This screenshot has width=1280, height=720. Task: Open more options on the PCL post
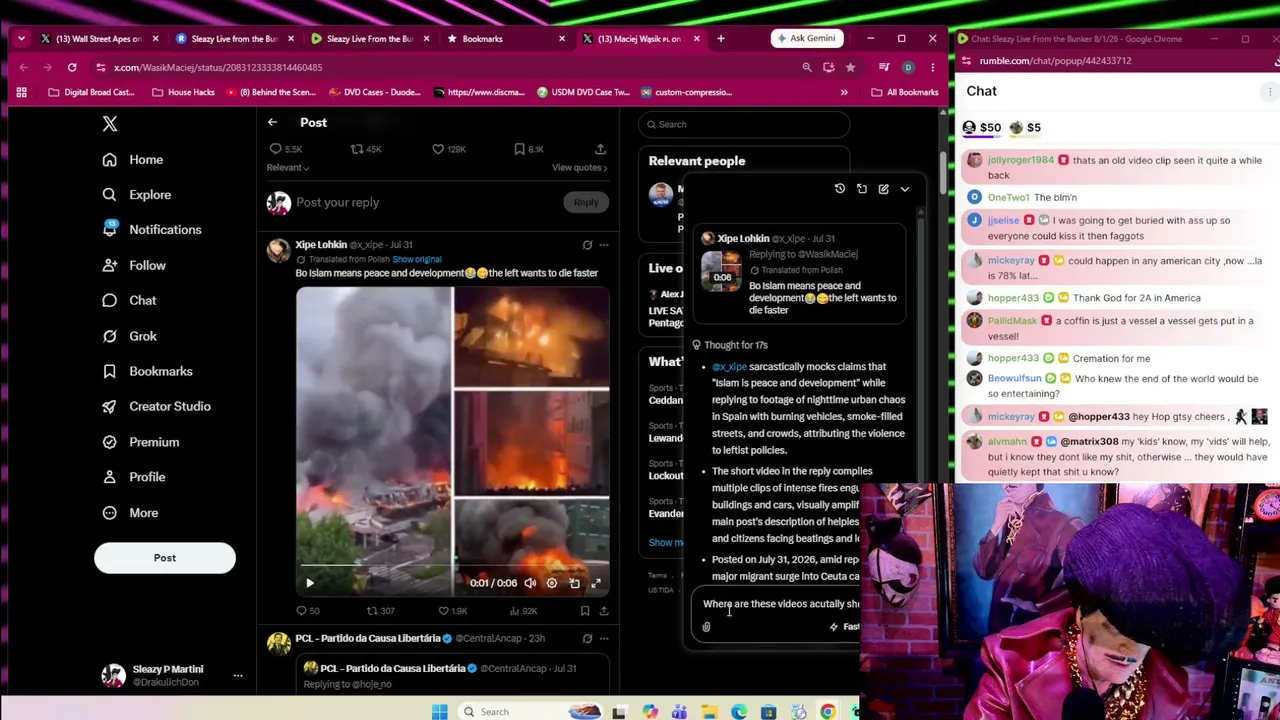pos(603,638)
